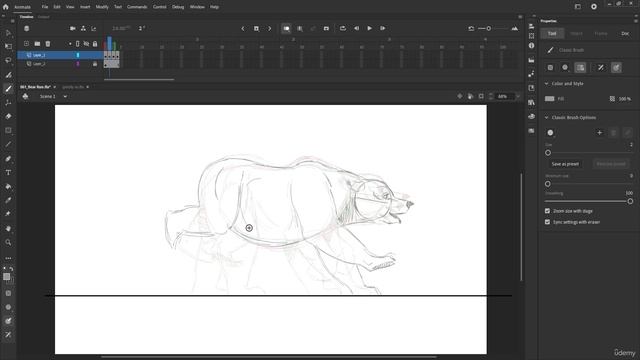The height and width of the screenshot is (360, 640).
Task: Select the Classic Brush tool in toolbar
Action: 8,89
